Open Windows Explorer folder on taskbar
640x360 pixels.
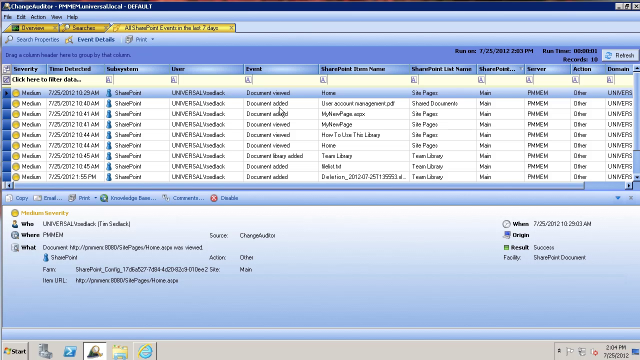pyautogui.click(x=120, y=351)
